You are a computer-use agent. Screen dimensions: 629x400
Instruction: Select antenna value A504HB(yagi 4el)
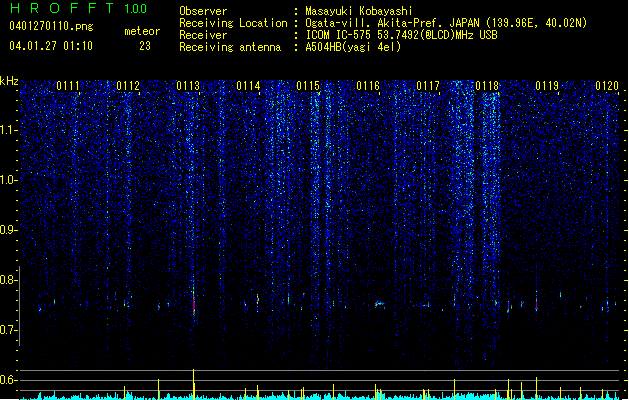tap(353, 47)
